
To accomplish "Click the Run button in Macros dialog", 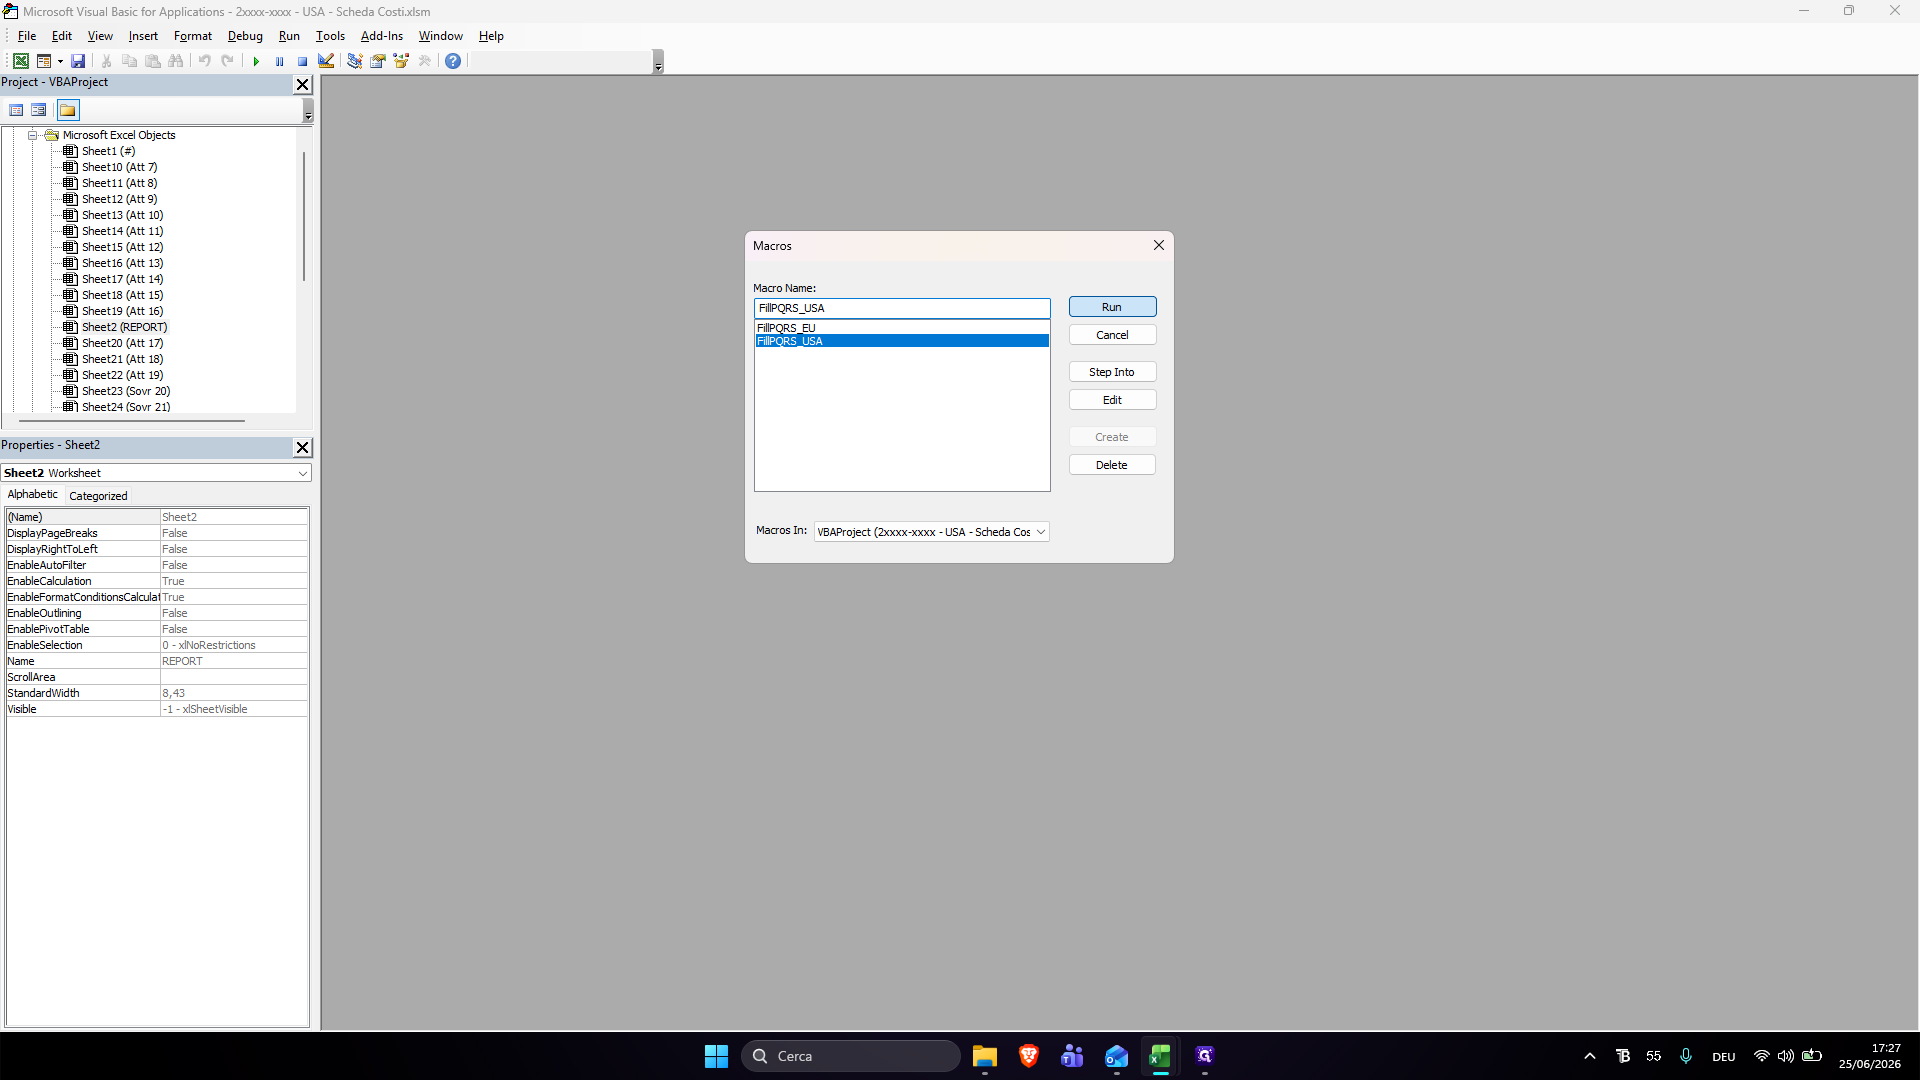I will point(1112,307).
